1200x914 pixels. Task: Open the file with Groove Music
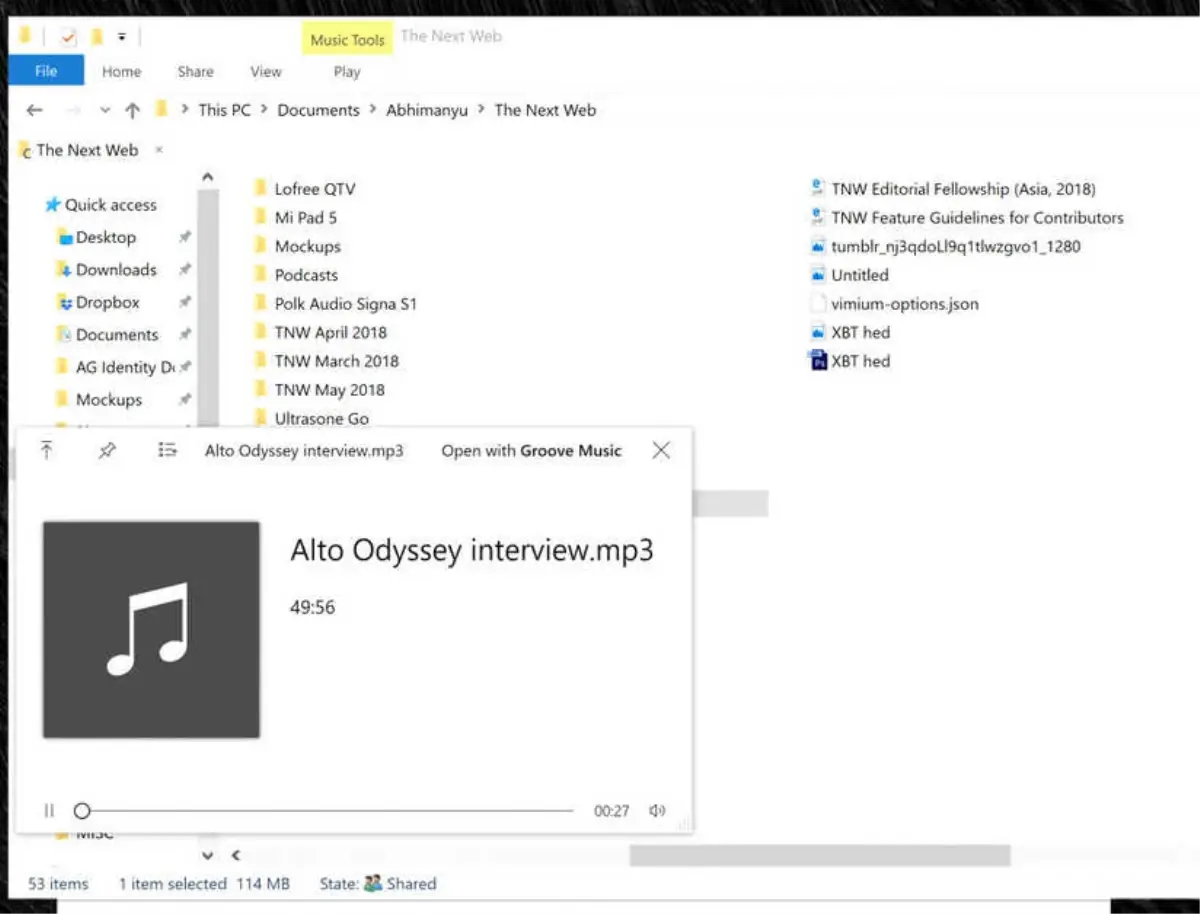click(x=530, y=450)
